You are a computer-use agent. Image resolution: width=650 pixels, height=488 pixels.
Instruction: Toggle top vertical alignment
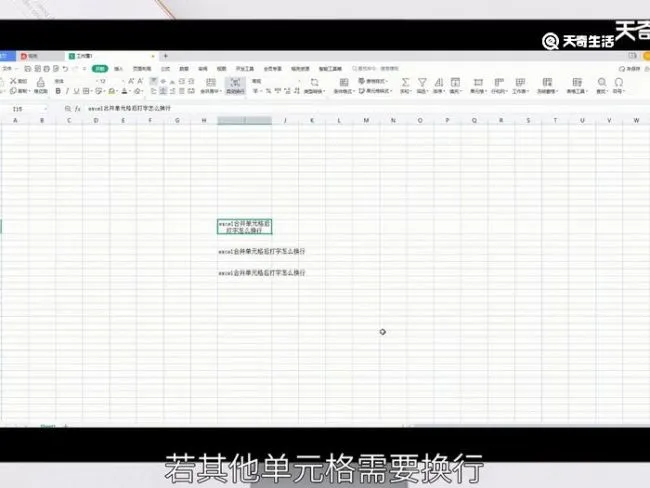153,81
